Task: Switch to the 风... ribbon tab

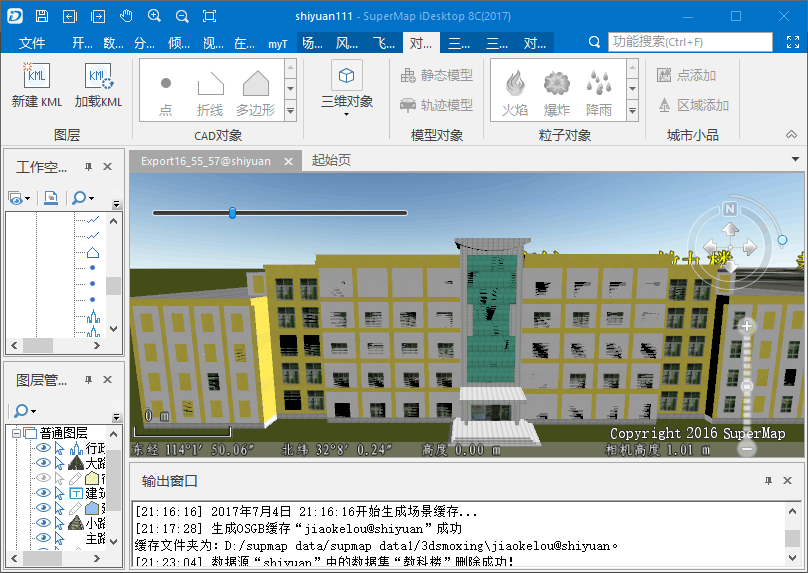Action: coord(347,43)
